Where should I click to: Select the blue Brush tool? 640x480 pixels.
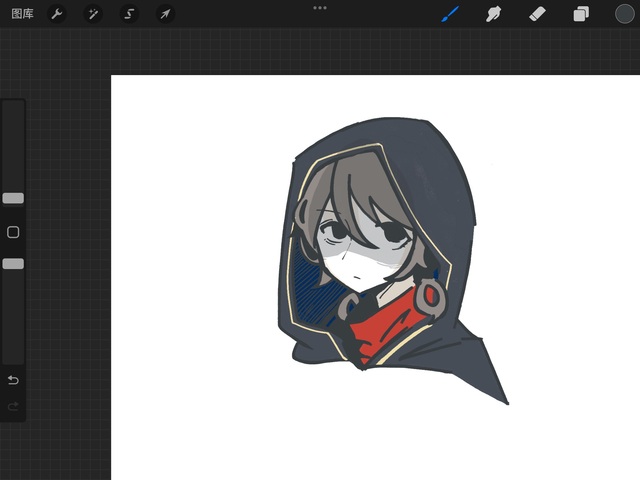coord(450,14)
